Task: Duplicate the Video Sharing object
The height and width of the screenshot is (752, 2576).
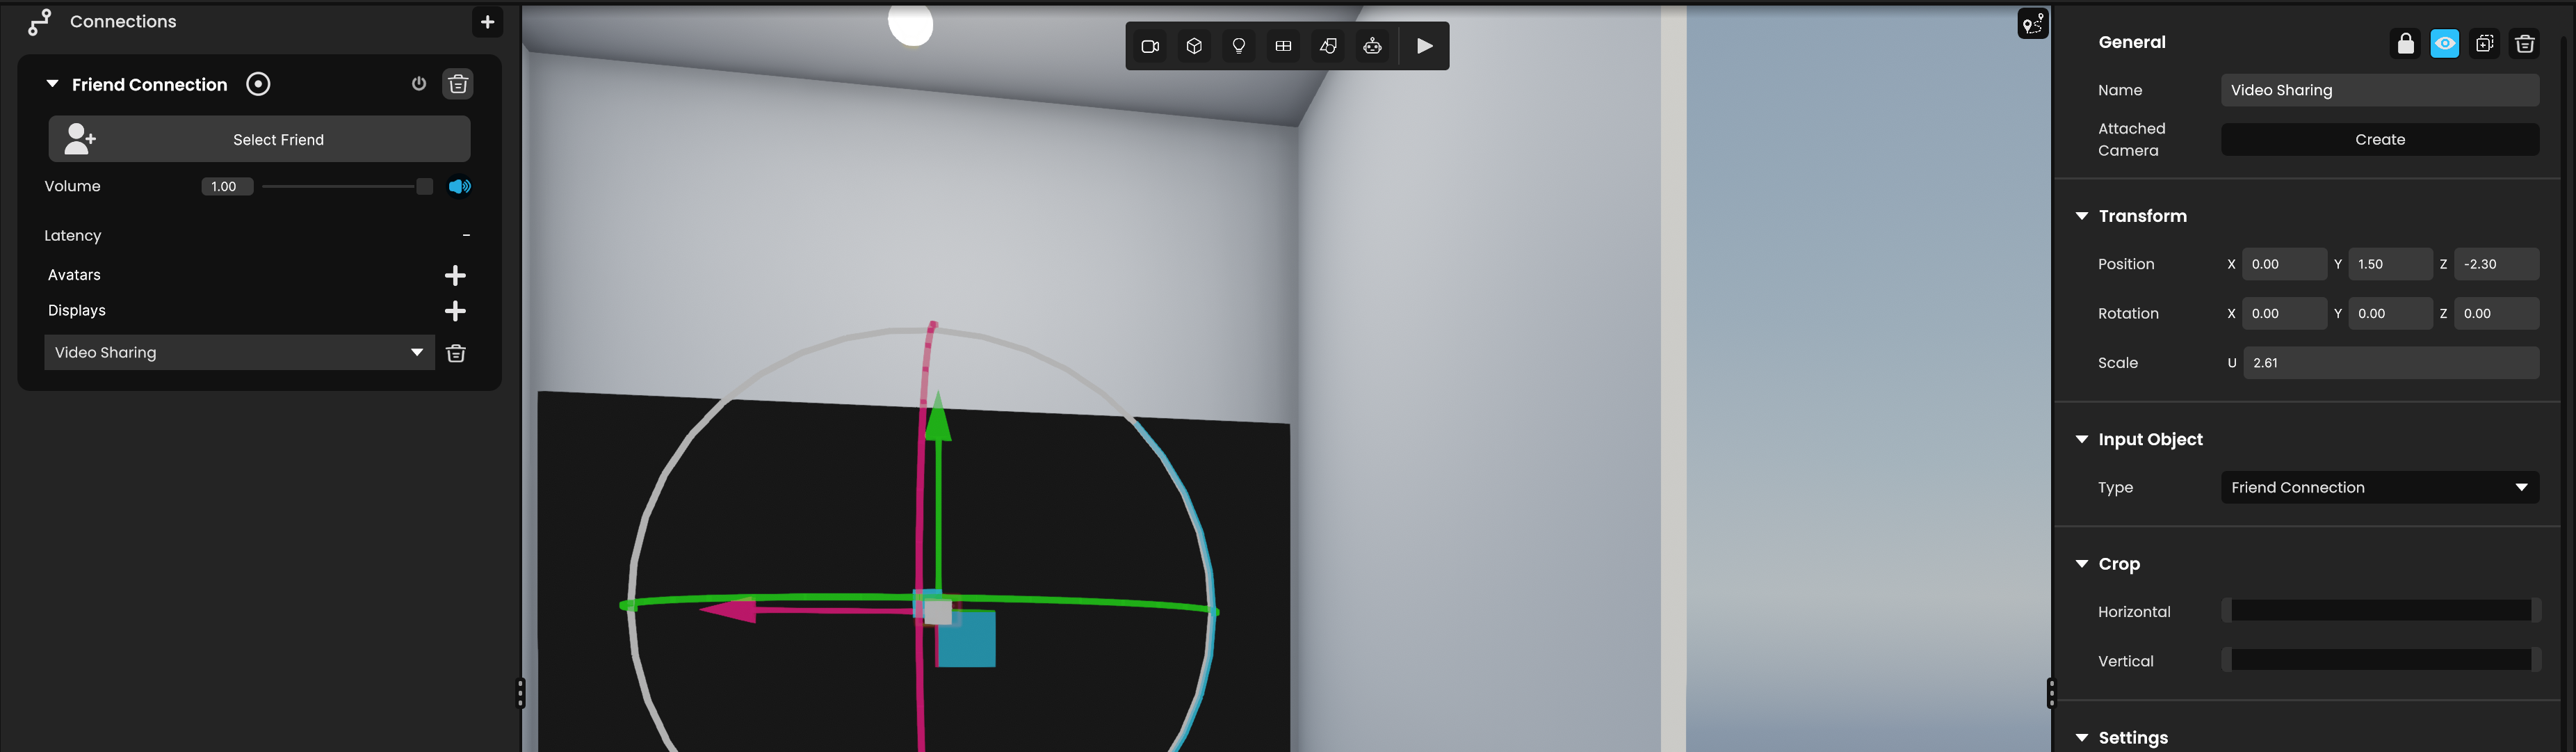Action: point(2485,43)
